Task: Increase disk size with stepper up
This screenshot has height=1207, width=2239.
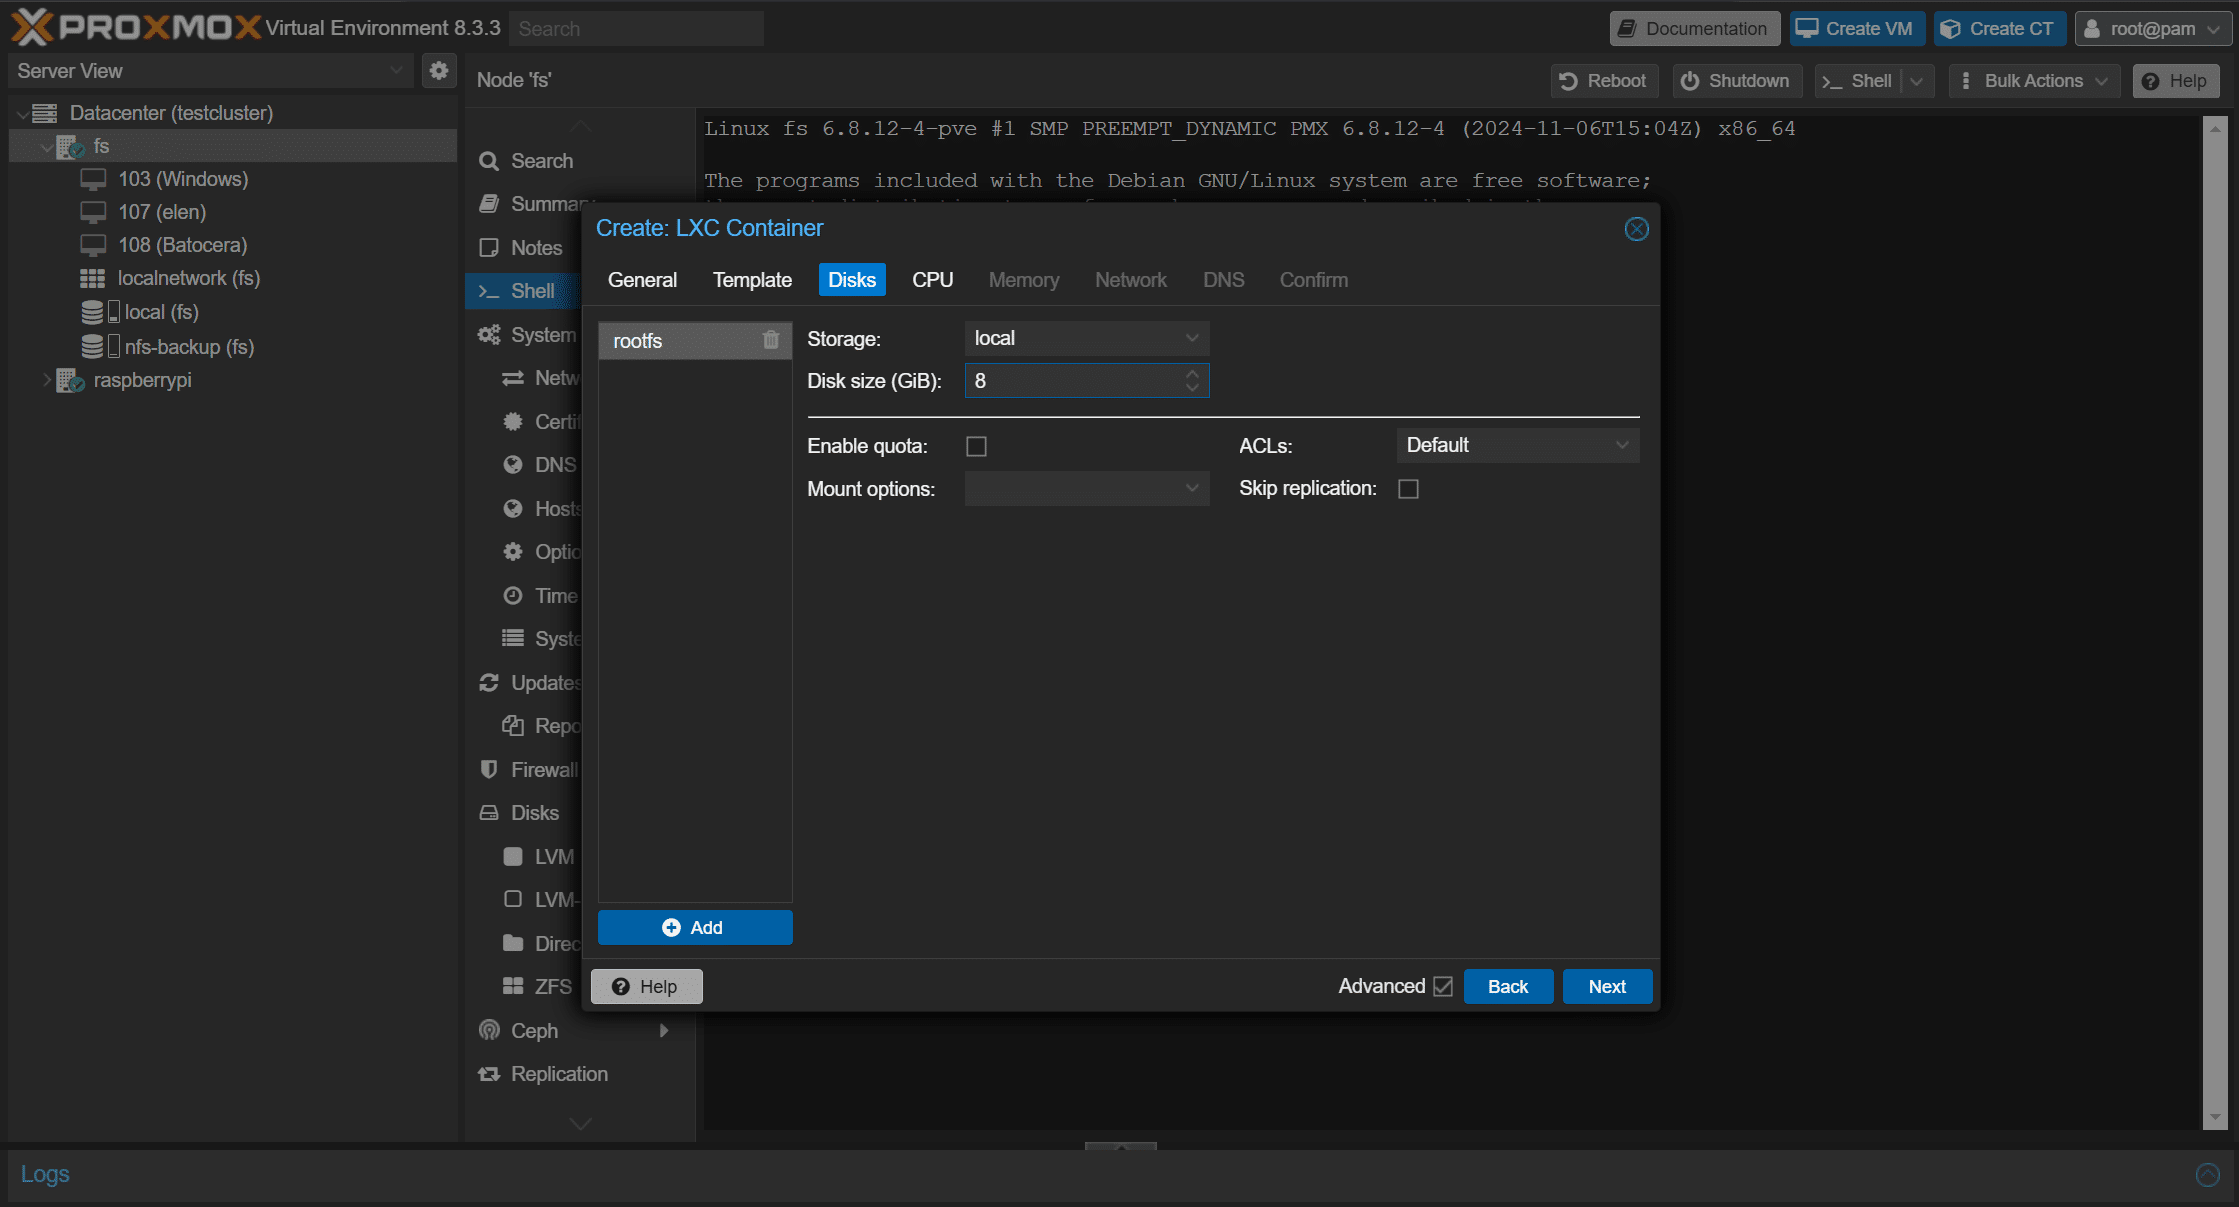Action: [x=1192, y=374]
